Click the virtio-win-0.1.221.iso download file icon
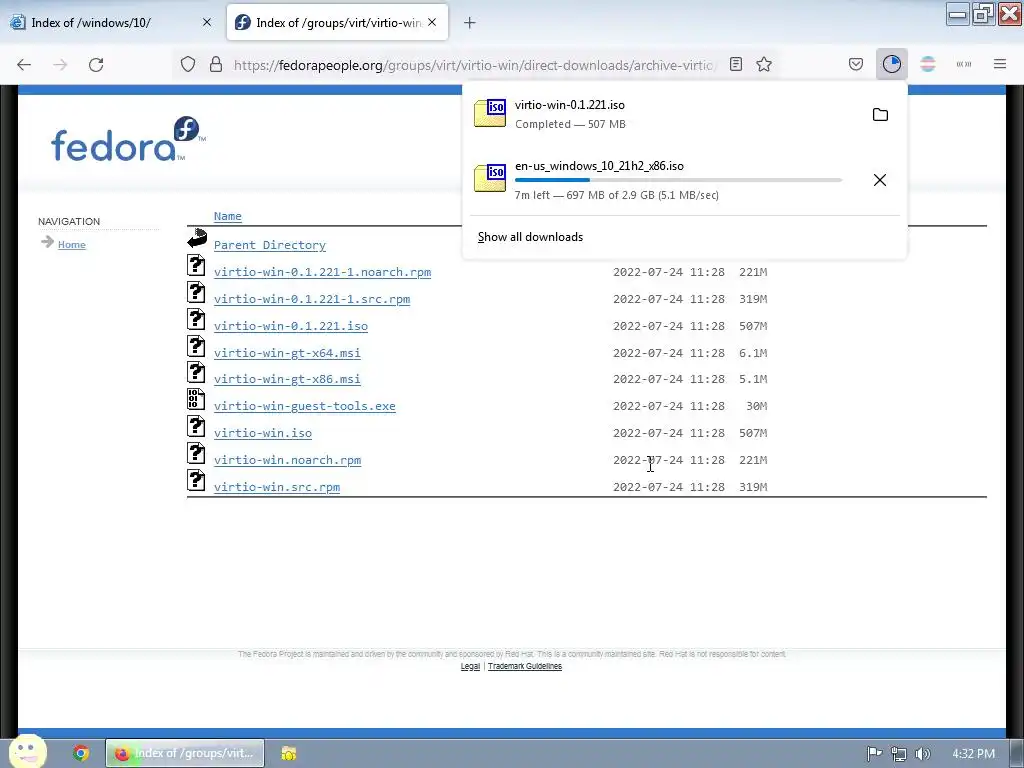The width and height of the screenshot is (1024, 768). pyautogui.click(x=490, y=113)
